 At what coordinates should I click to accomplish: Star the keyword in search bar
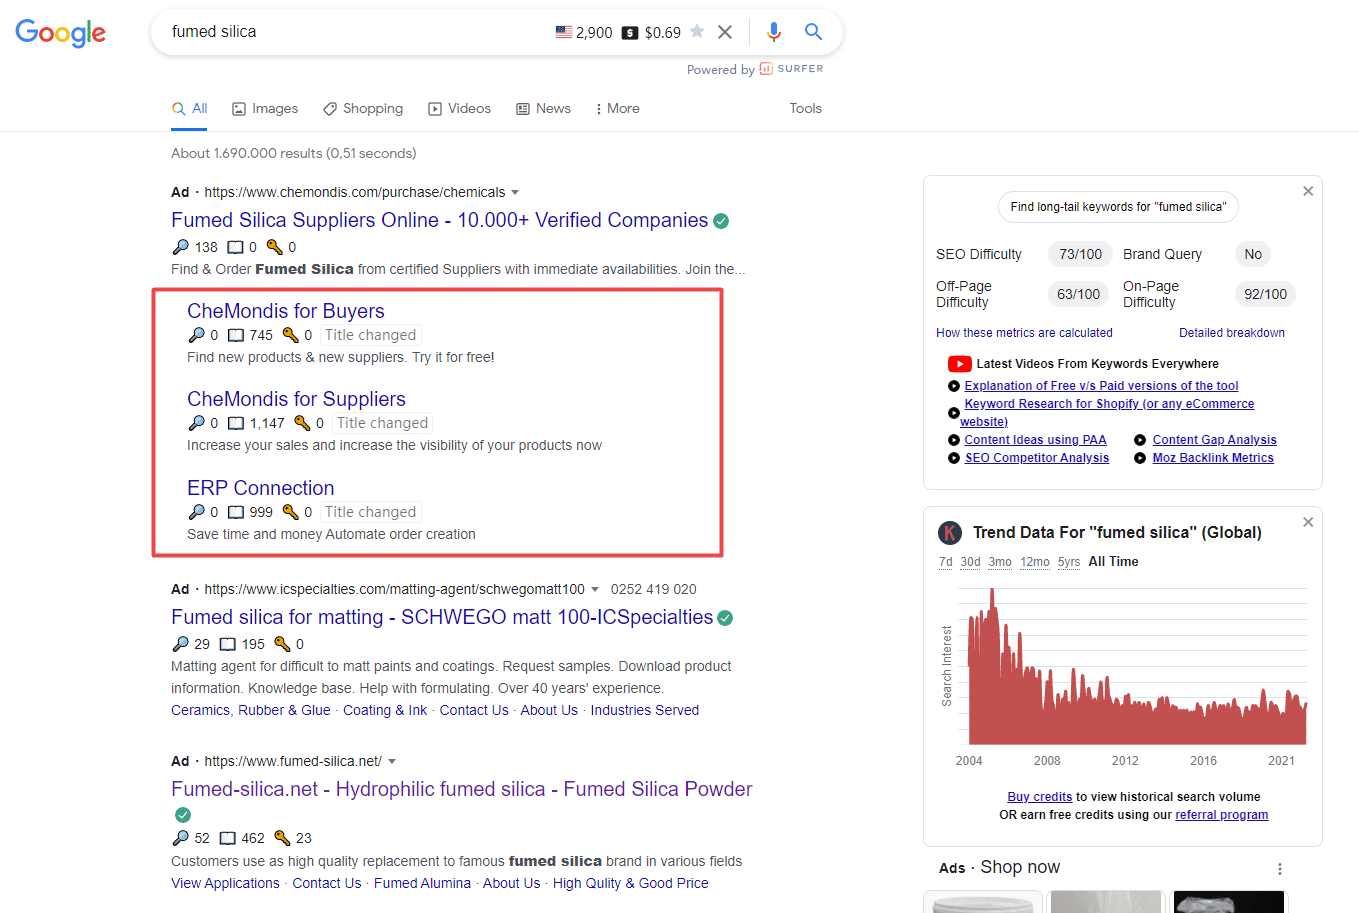coord(697,32)
